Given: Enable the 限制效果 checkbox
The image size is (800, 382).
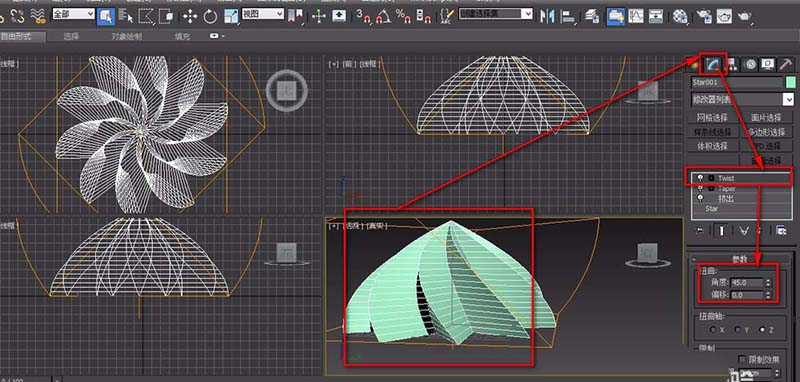Looking at the screenshot, I should point(742,359).
